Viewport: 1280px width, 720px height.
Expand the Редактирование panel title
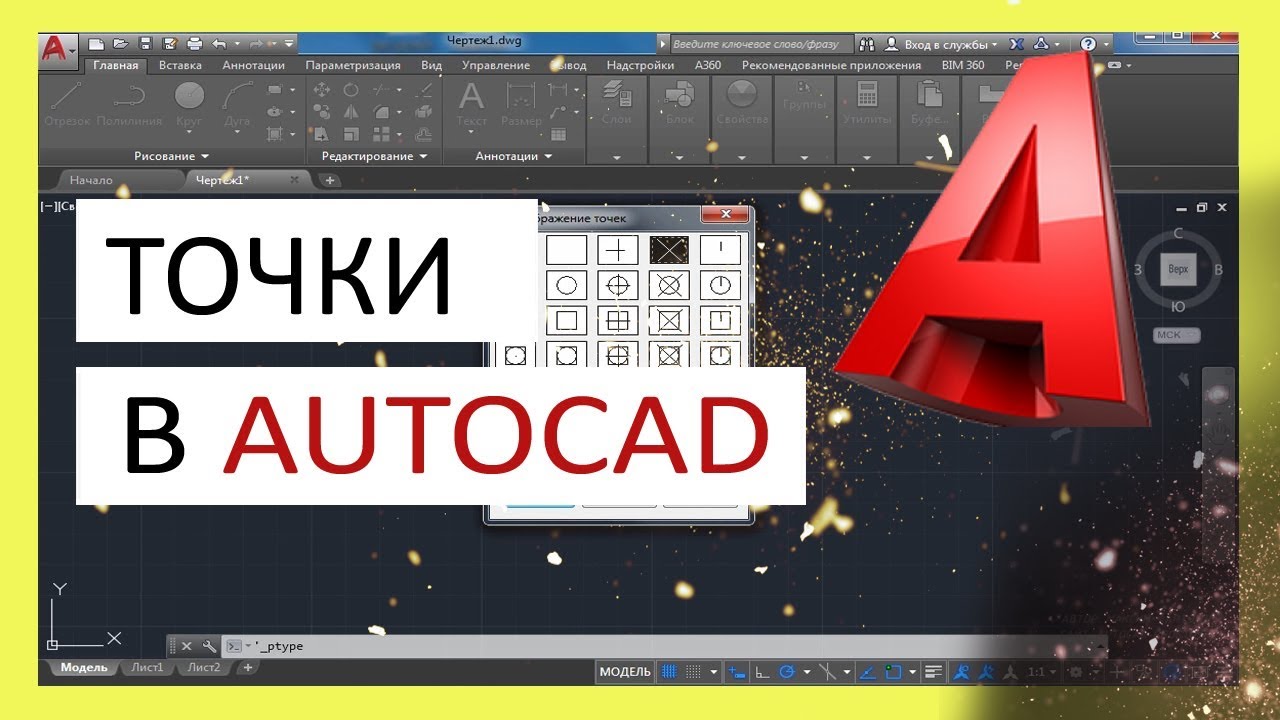(374, 156)
